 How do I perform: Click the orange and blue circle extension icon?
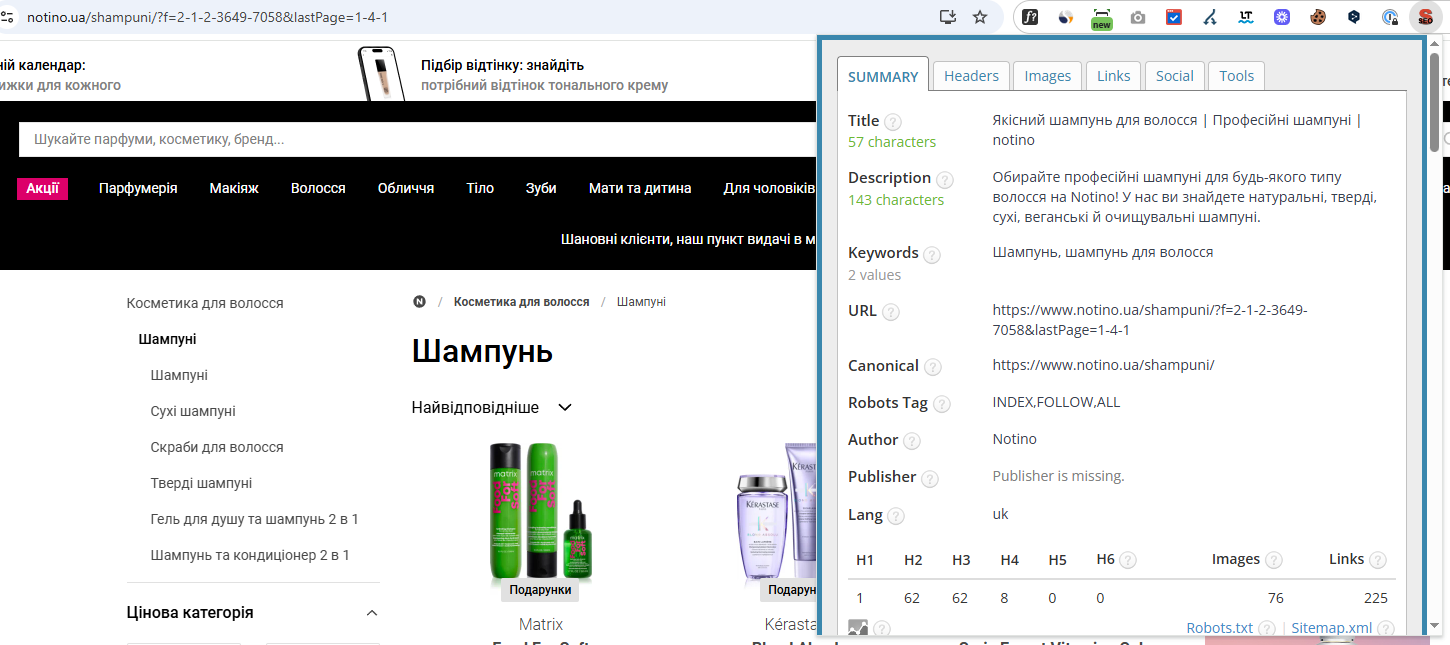coord(1066,17)
